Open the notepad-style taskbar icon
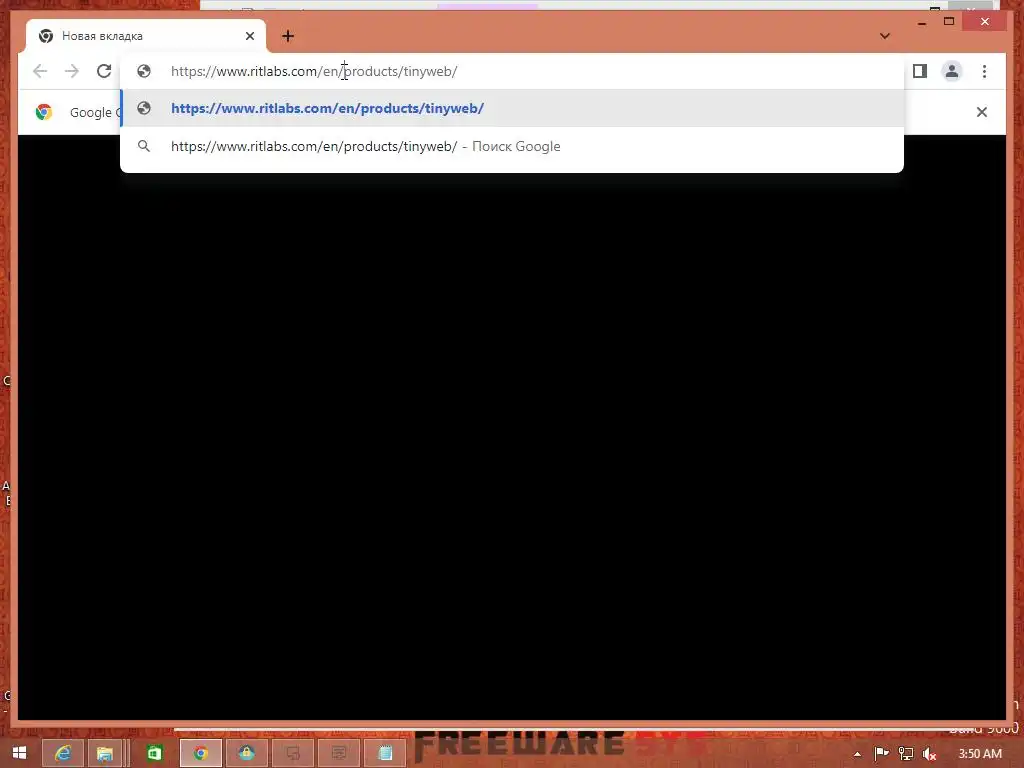 [385, 754]
